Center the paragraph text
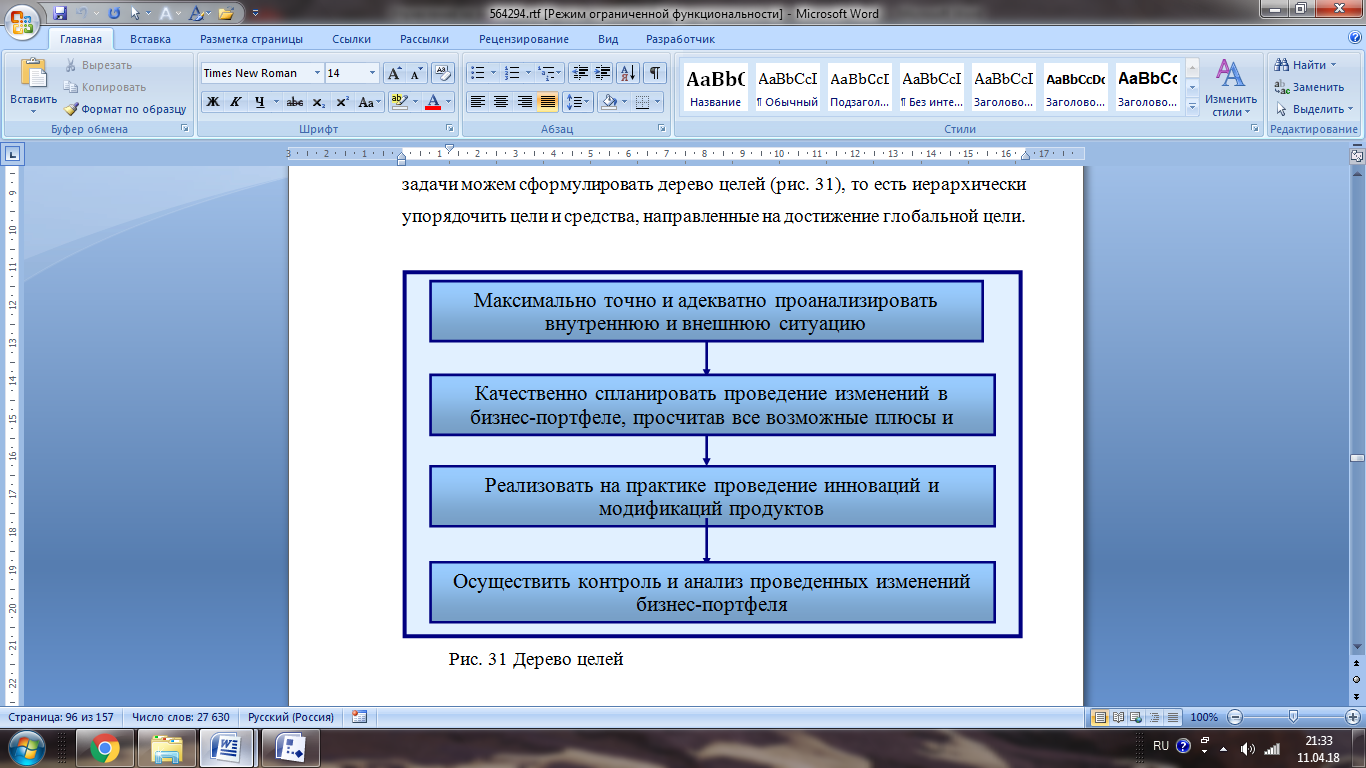 click(x=501, y=102)
